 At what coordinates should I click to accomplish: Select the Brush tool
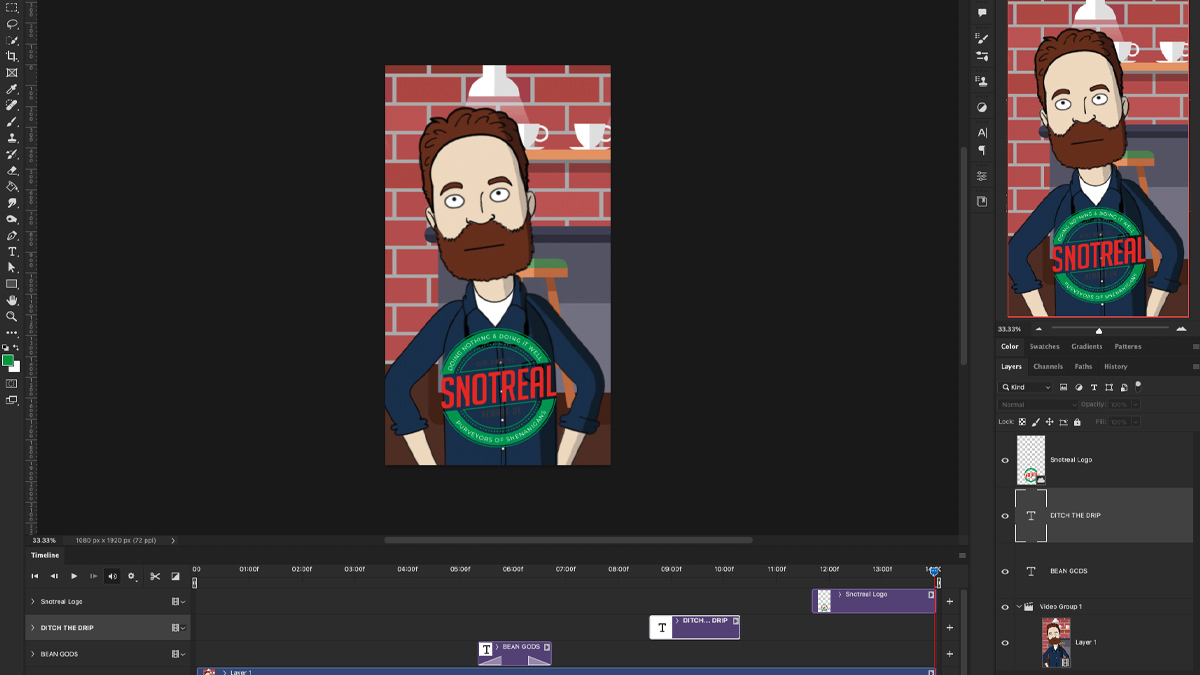[x=12, y=121]
